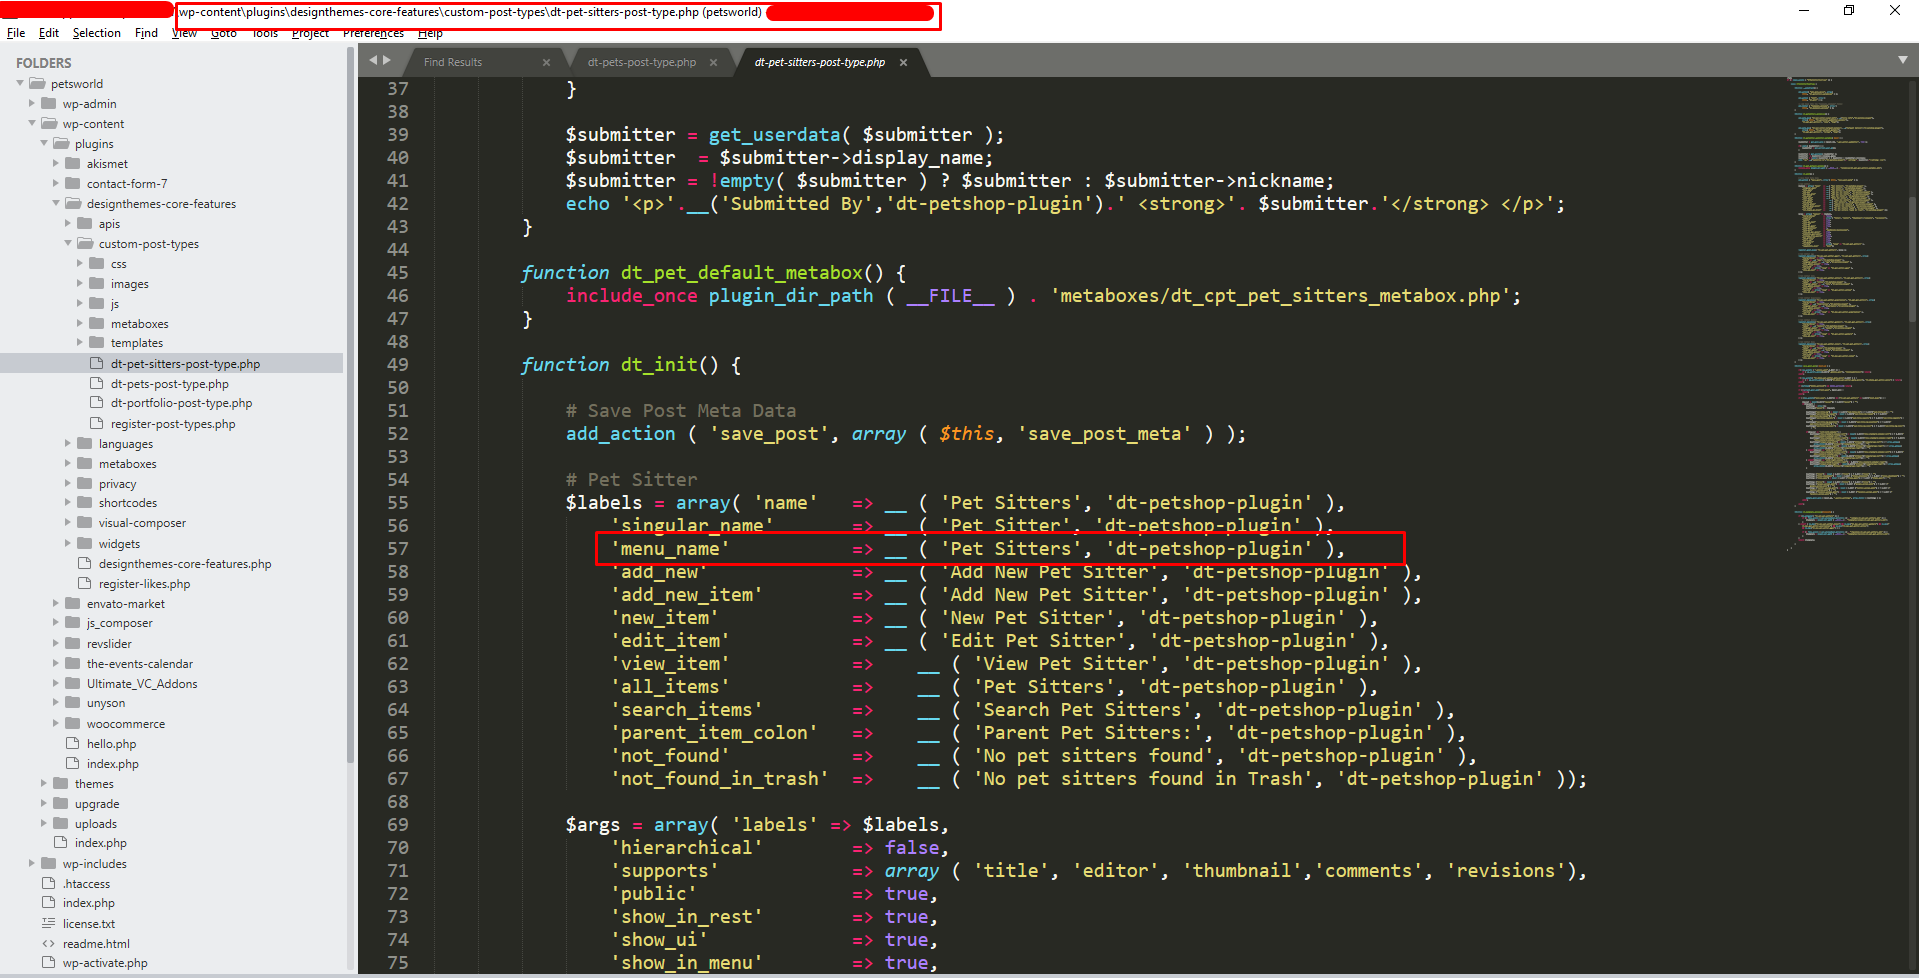This screenshot has height=978, width=1919.
Task: Click line number 57 in gutter
Action: coord(398,548)
